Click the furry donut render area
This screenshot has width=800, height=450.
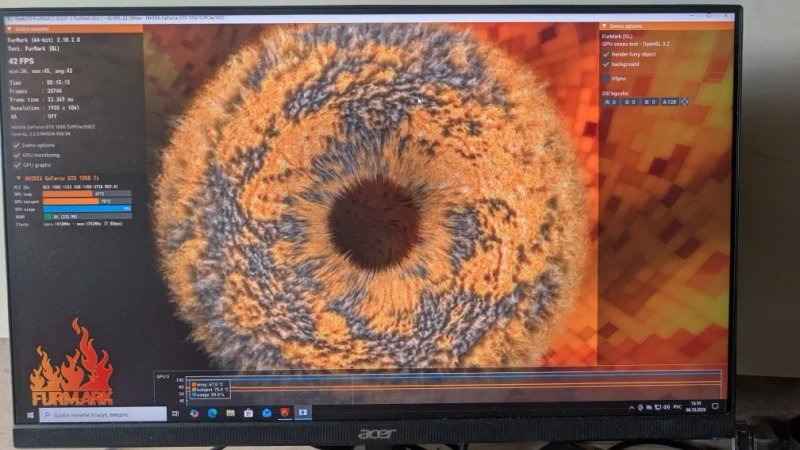point(372,199)
